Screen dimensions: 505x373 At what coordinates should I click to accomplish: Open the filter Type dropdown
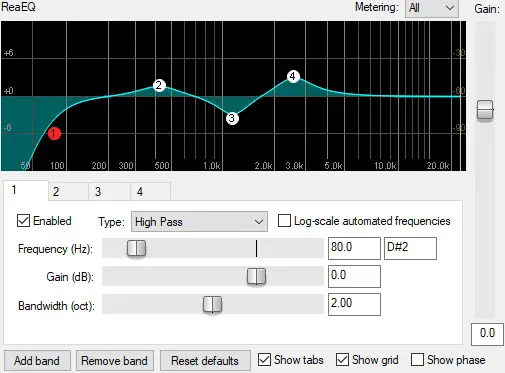click(x=199, y=222)
